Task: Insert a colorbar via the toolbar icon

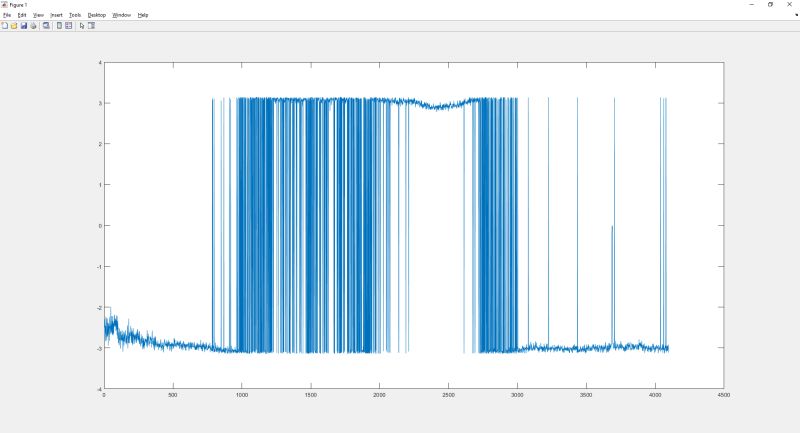Action: (59, 26)
